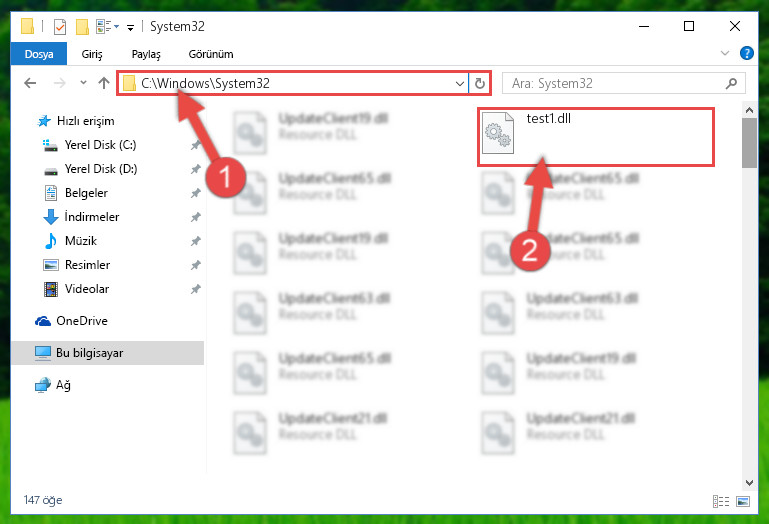769x524 pixels.
Task: Open the Görünüm ribbon tab
Action: pyautogui.click(x=211, y=54)
